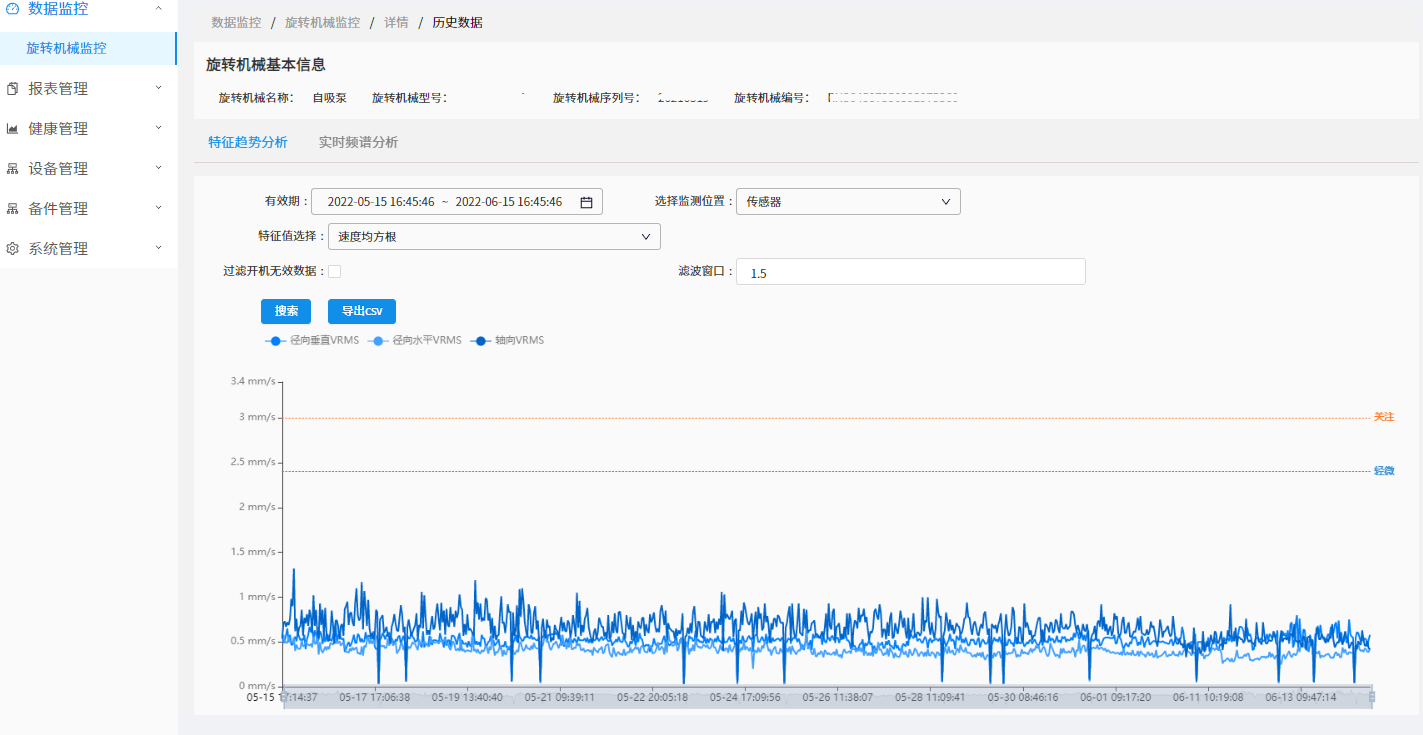Viewport: 1423px width, 735px height.
Task: Click the 报表管理 document icon
Action: click(x=12, y=89)
